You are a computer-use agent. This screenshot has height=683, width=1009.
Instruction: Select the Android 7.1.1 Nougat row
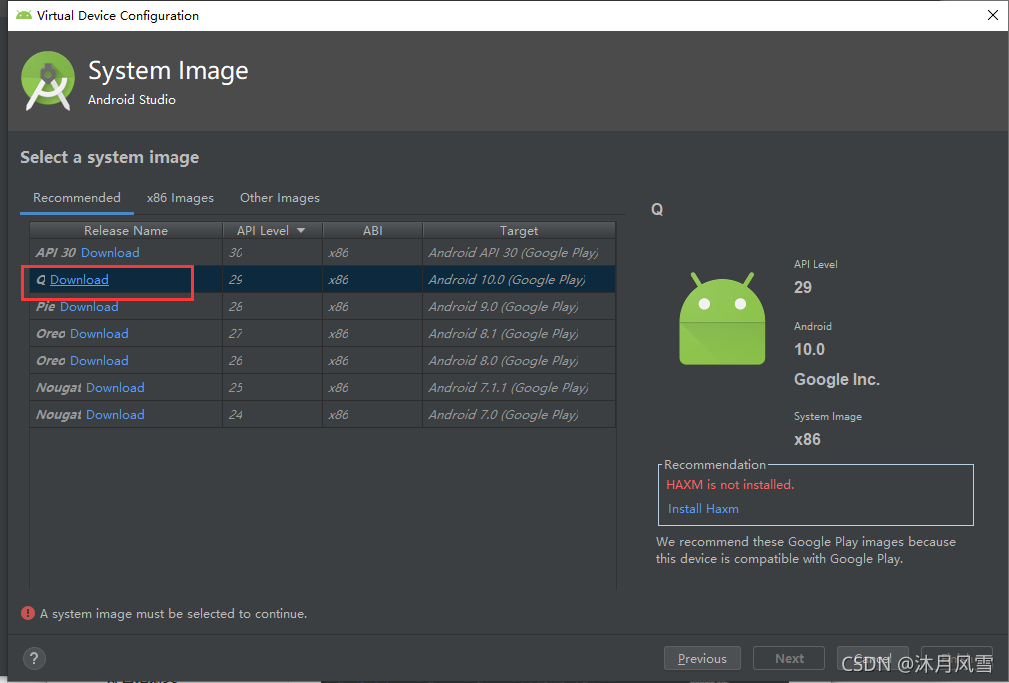(322, 388)
